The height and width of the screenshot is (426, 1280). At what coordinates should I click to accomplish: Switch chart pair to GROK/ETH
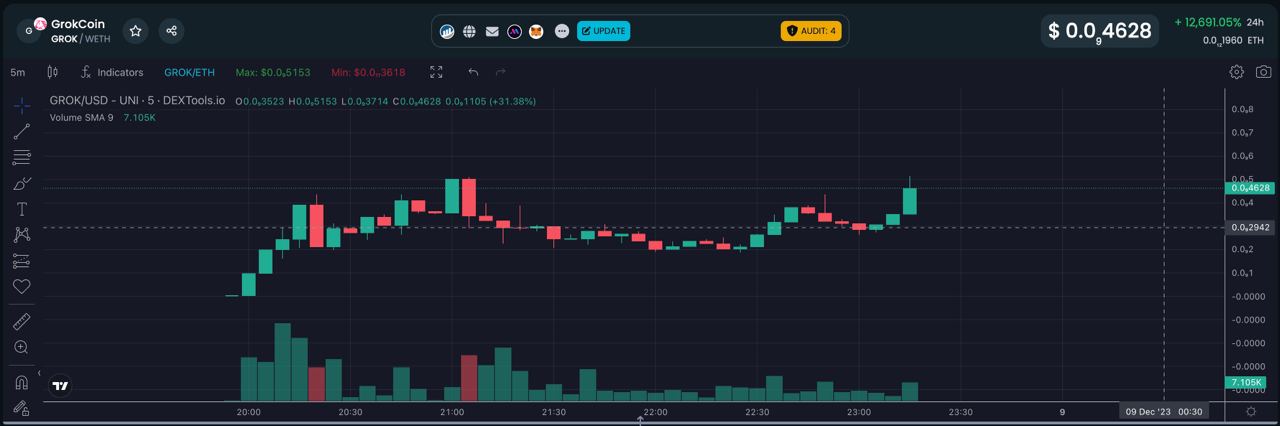click(x=189, y=72)
